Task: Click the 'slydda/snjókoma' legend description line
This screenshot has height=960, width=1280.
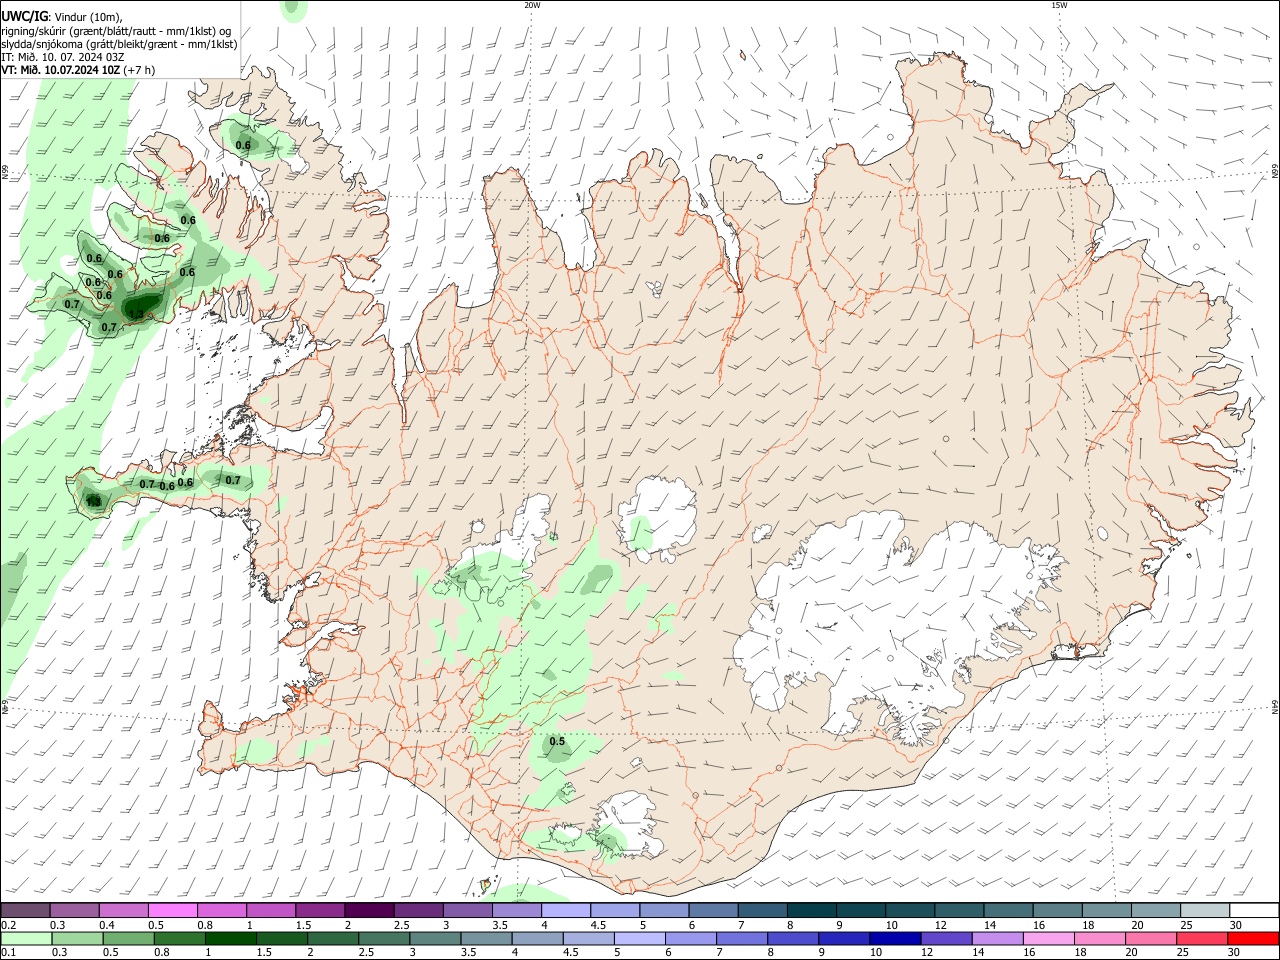Action: click(x=119, y=44)
